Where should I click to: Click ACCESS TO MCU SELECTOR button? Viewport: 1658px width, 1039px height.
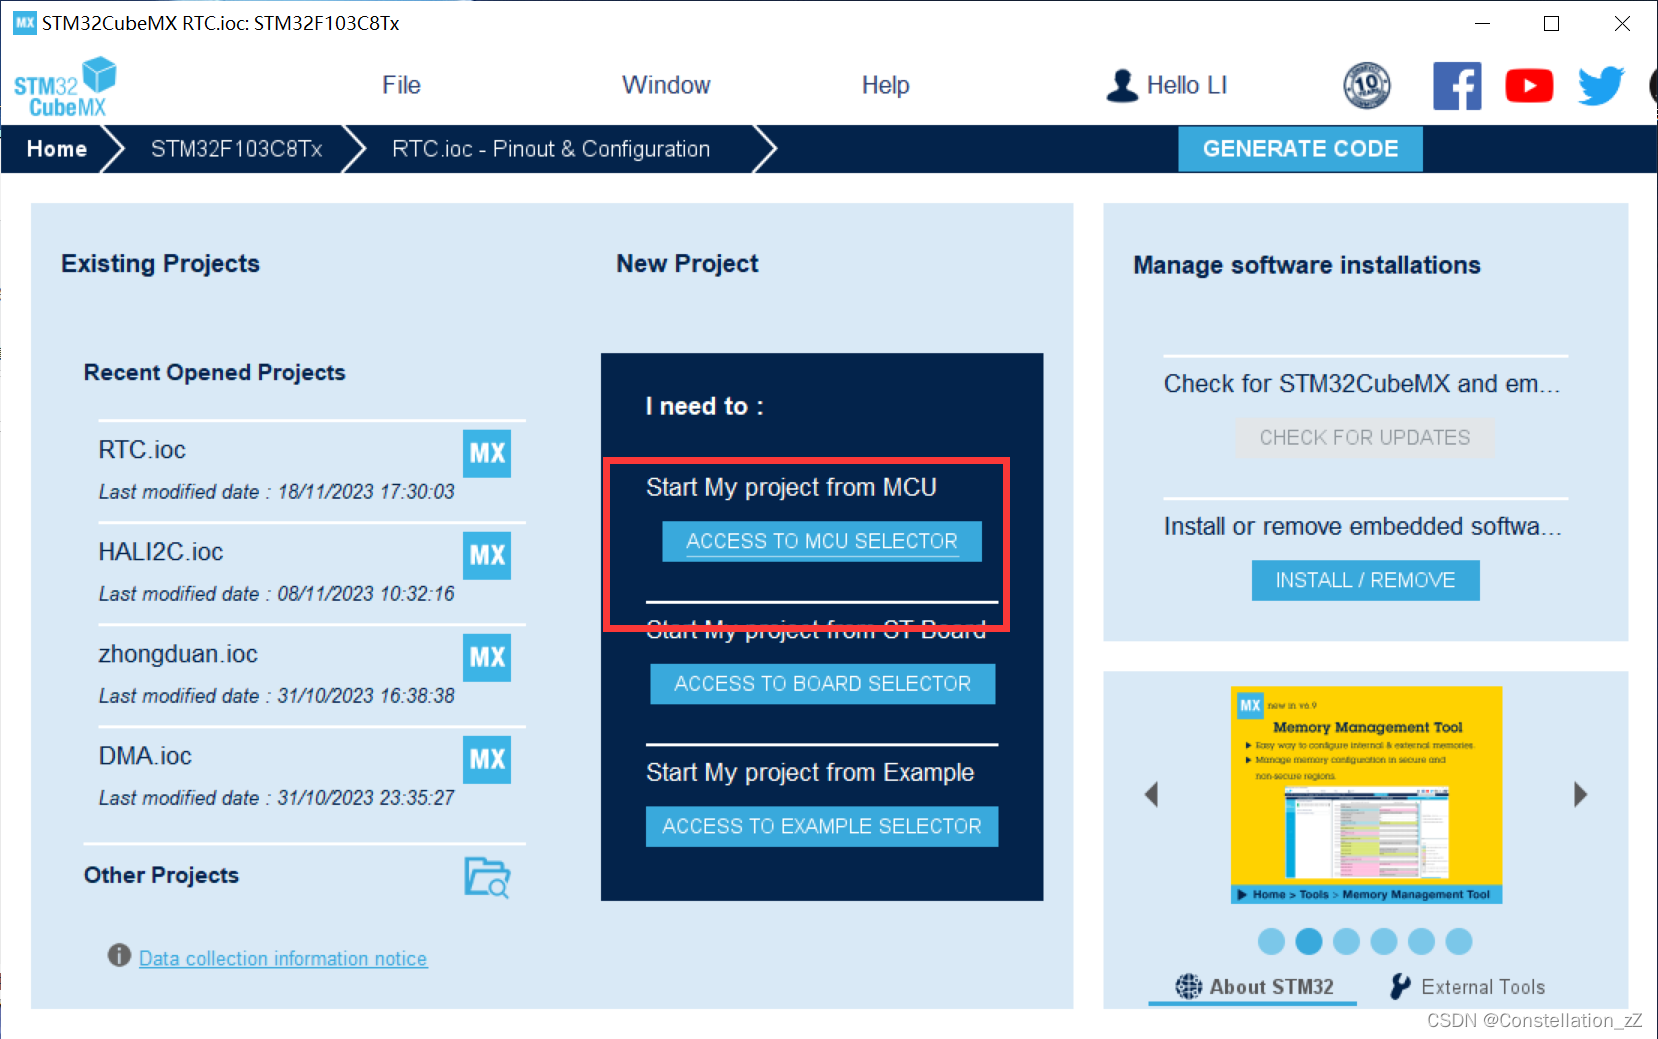click(x=822, y=541)
